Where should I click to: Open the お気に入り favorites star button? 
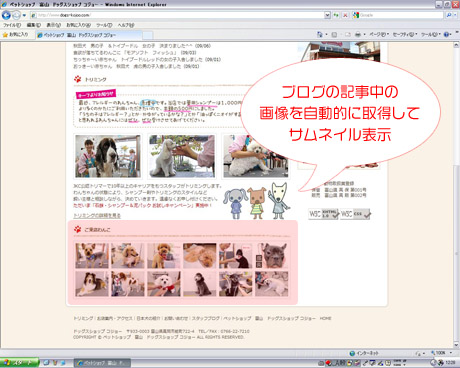click(15, 34)
